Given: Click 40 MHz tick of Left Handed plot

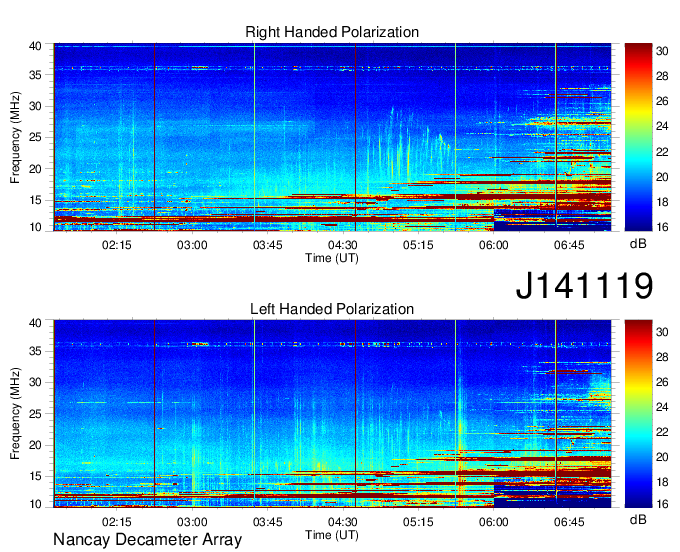Looking at the screenshot, I should [x=36, y=323].
